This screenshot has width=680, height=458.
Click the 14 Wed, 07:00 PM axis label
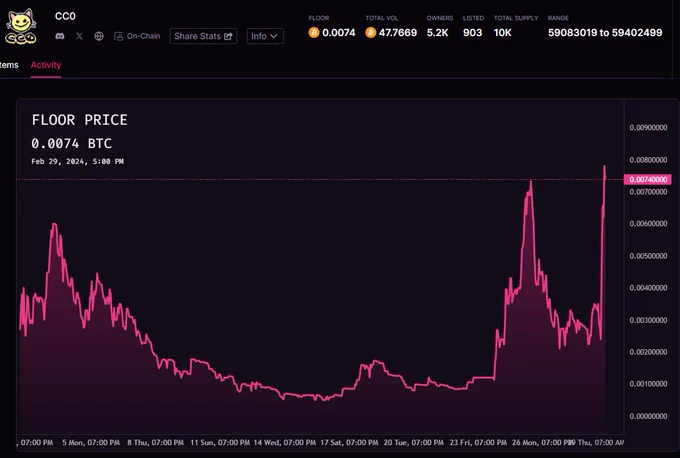[284, 443]
